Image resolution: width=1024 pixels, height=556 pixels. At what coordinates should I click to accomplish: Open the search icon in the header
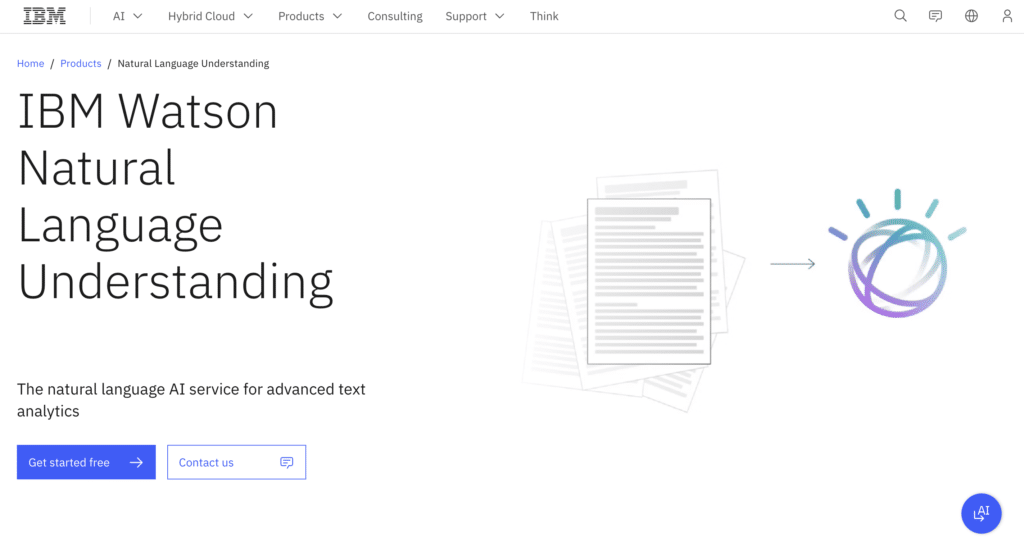point(901,16)
